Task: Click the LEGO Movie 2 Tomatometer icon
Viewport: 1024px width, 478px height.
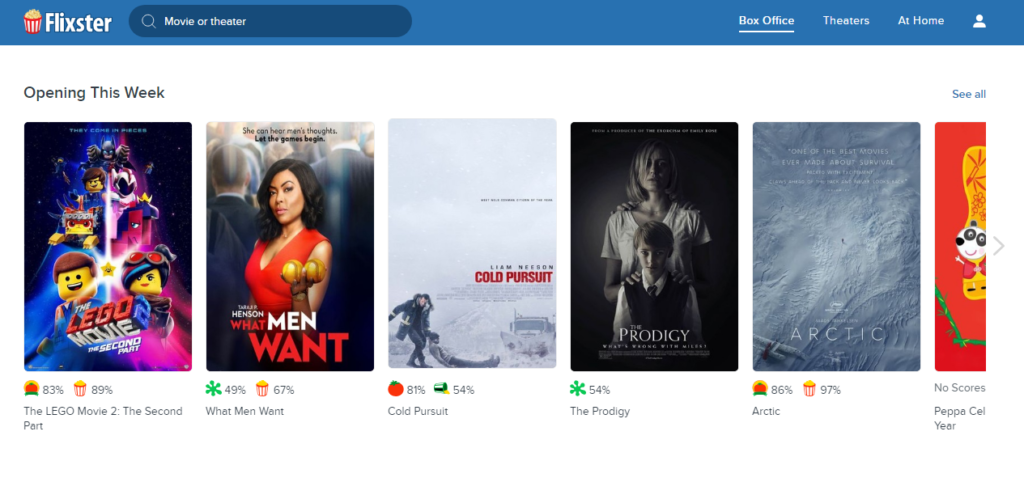Action: coord(31,389)
